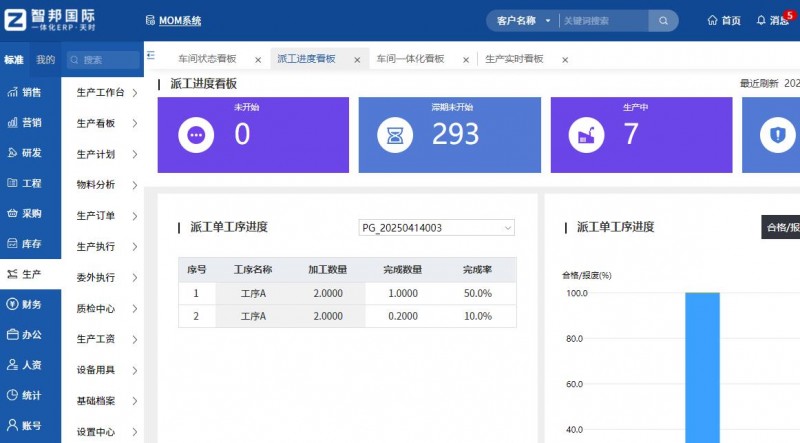This screenshot has height=443, width=800.
Task: Click the 生产中 count 7
Action: point(631,134)
